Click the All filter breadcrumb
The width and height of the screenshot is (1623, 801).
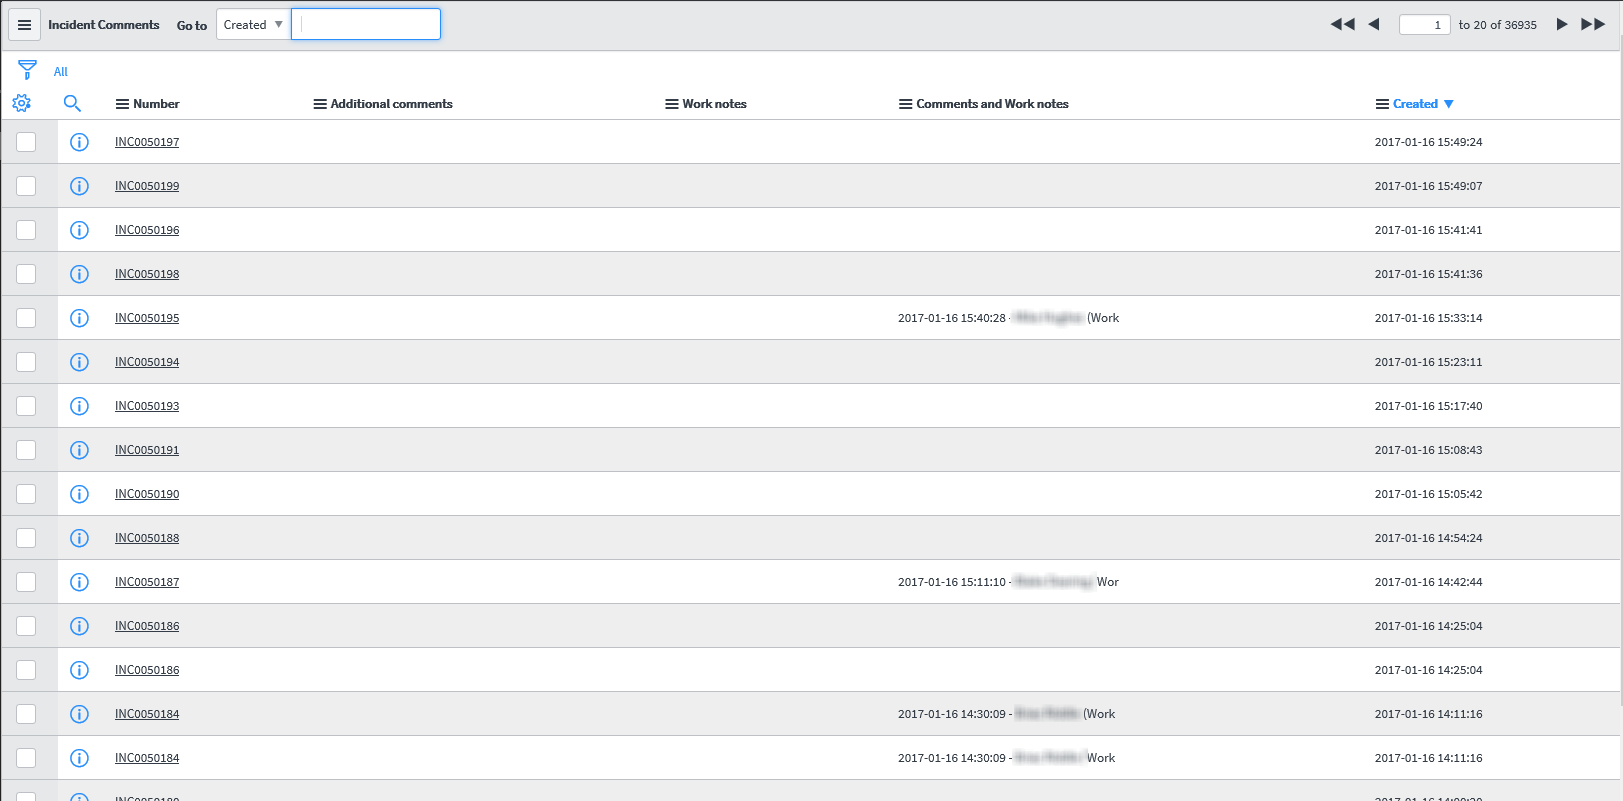[61, 72]
